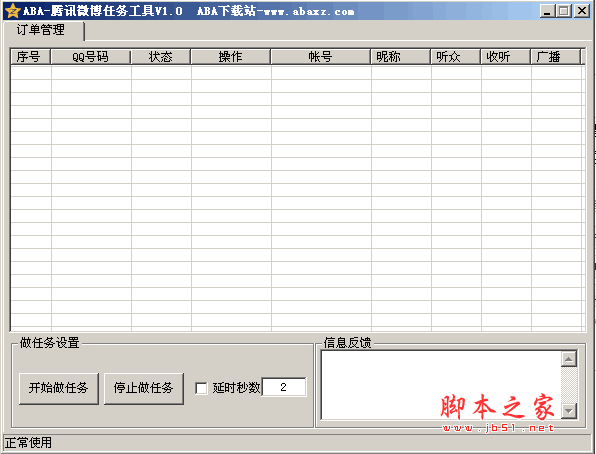This screenshot has height=454, width=596.
Task: Click the 帐号 column header
Action: (321, 57)
